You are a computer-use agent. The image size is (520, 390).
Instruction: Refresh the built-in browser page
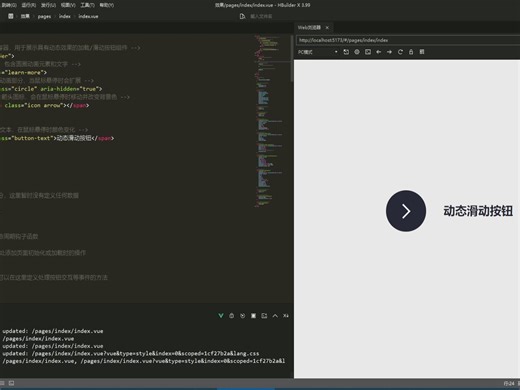(x=400, y=52)
